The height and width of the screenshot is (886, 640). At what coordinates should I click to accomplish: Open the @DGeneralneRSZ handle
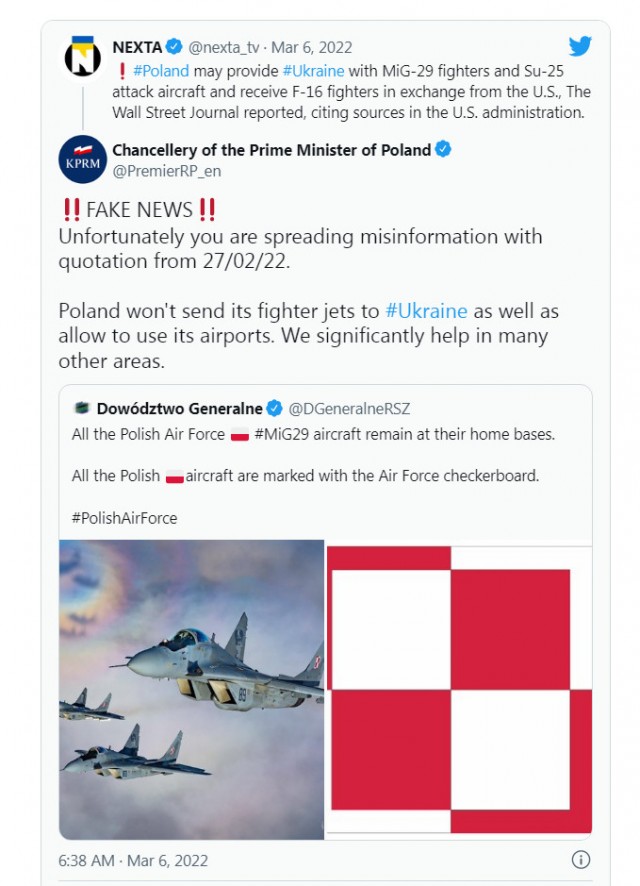[349, 409]
